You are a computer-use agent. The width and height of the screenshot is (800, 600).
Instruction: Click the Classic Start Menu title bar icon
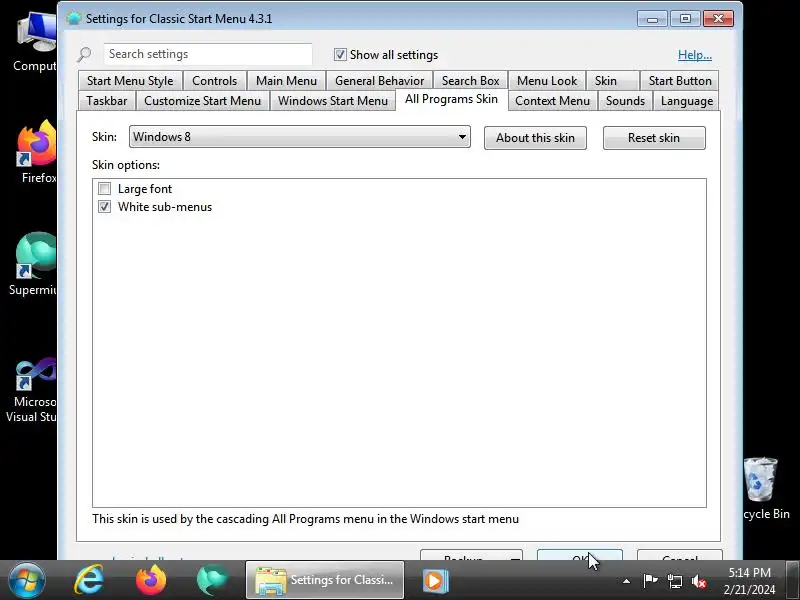click(74, 18)
